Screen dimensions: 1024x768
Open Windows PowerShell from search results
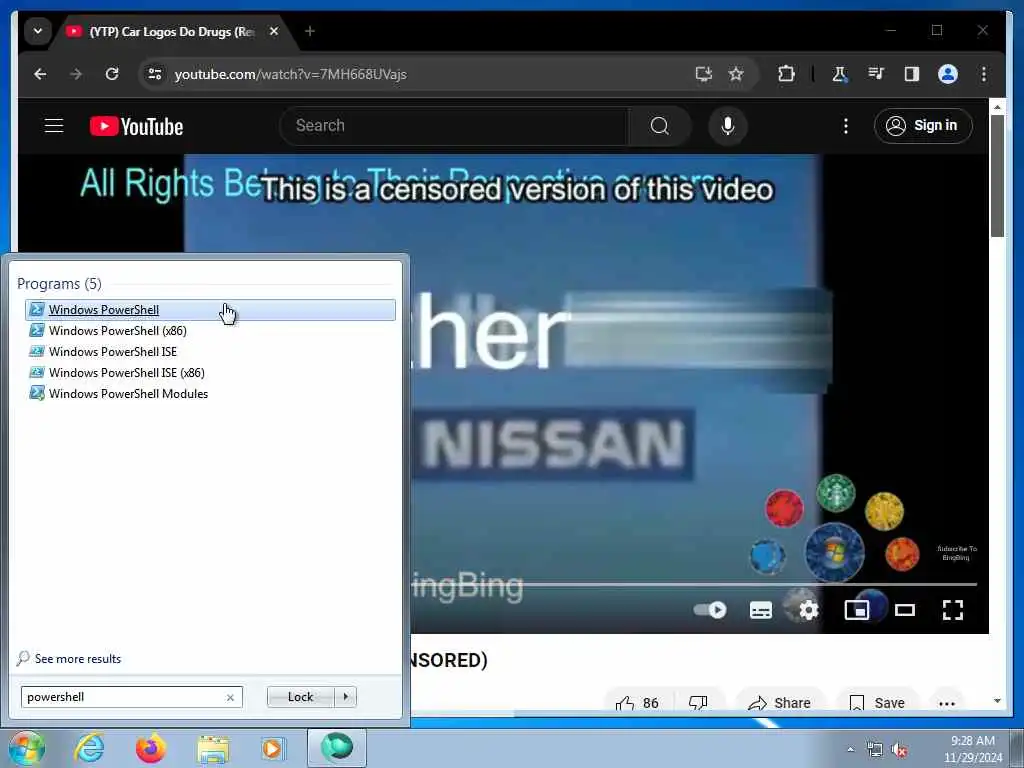(x=210, y=310)
